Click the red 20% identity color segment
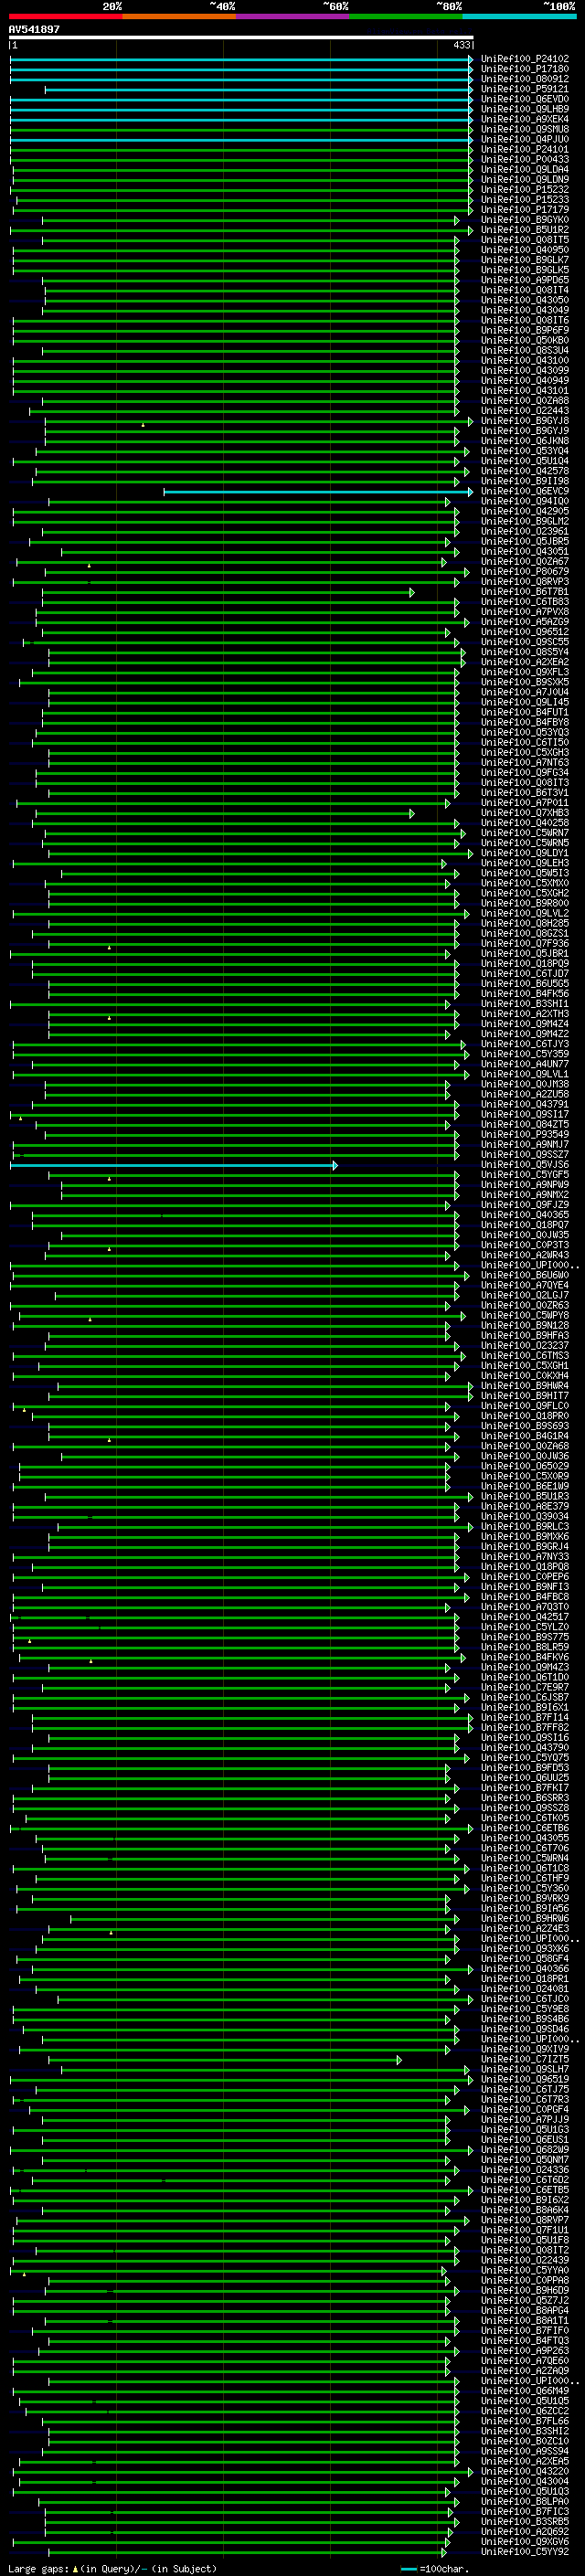This screenshot has height=2576, width=585. point(65,16)
